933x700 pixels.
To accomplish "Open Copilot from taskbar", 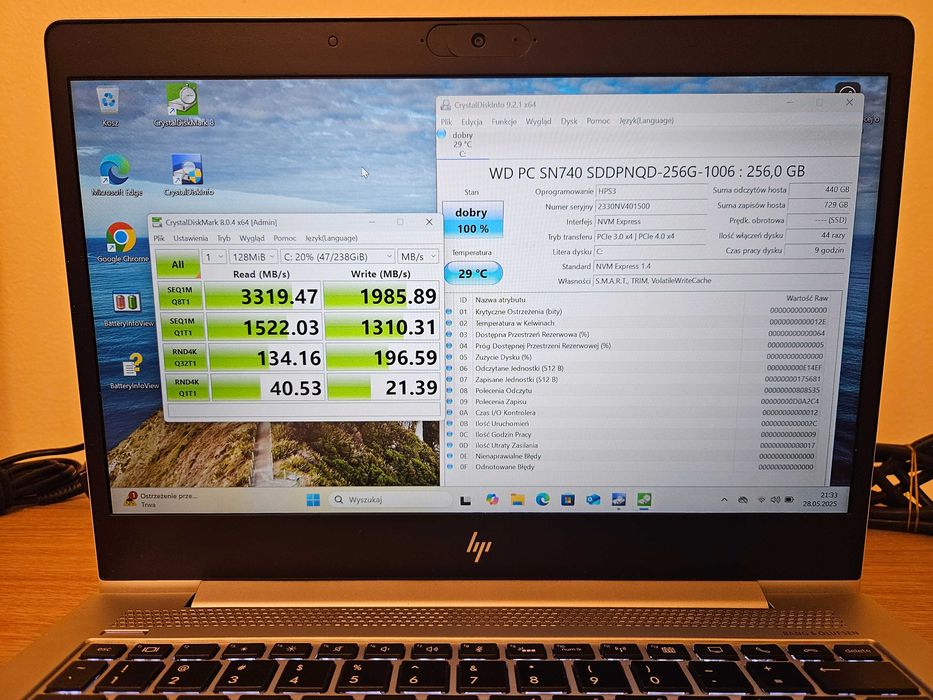I will (491, 500).
